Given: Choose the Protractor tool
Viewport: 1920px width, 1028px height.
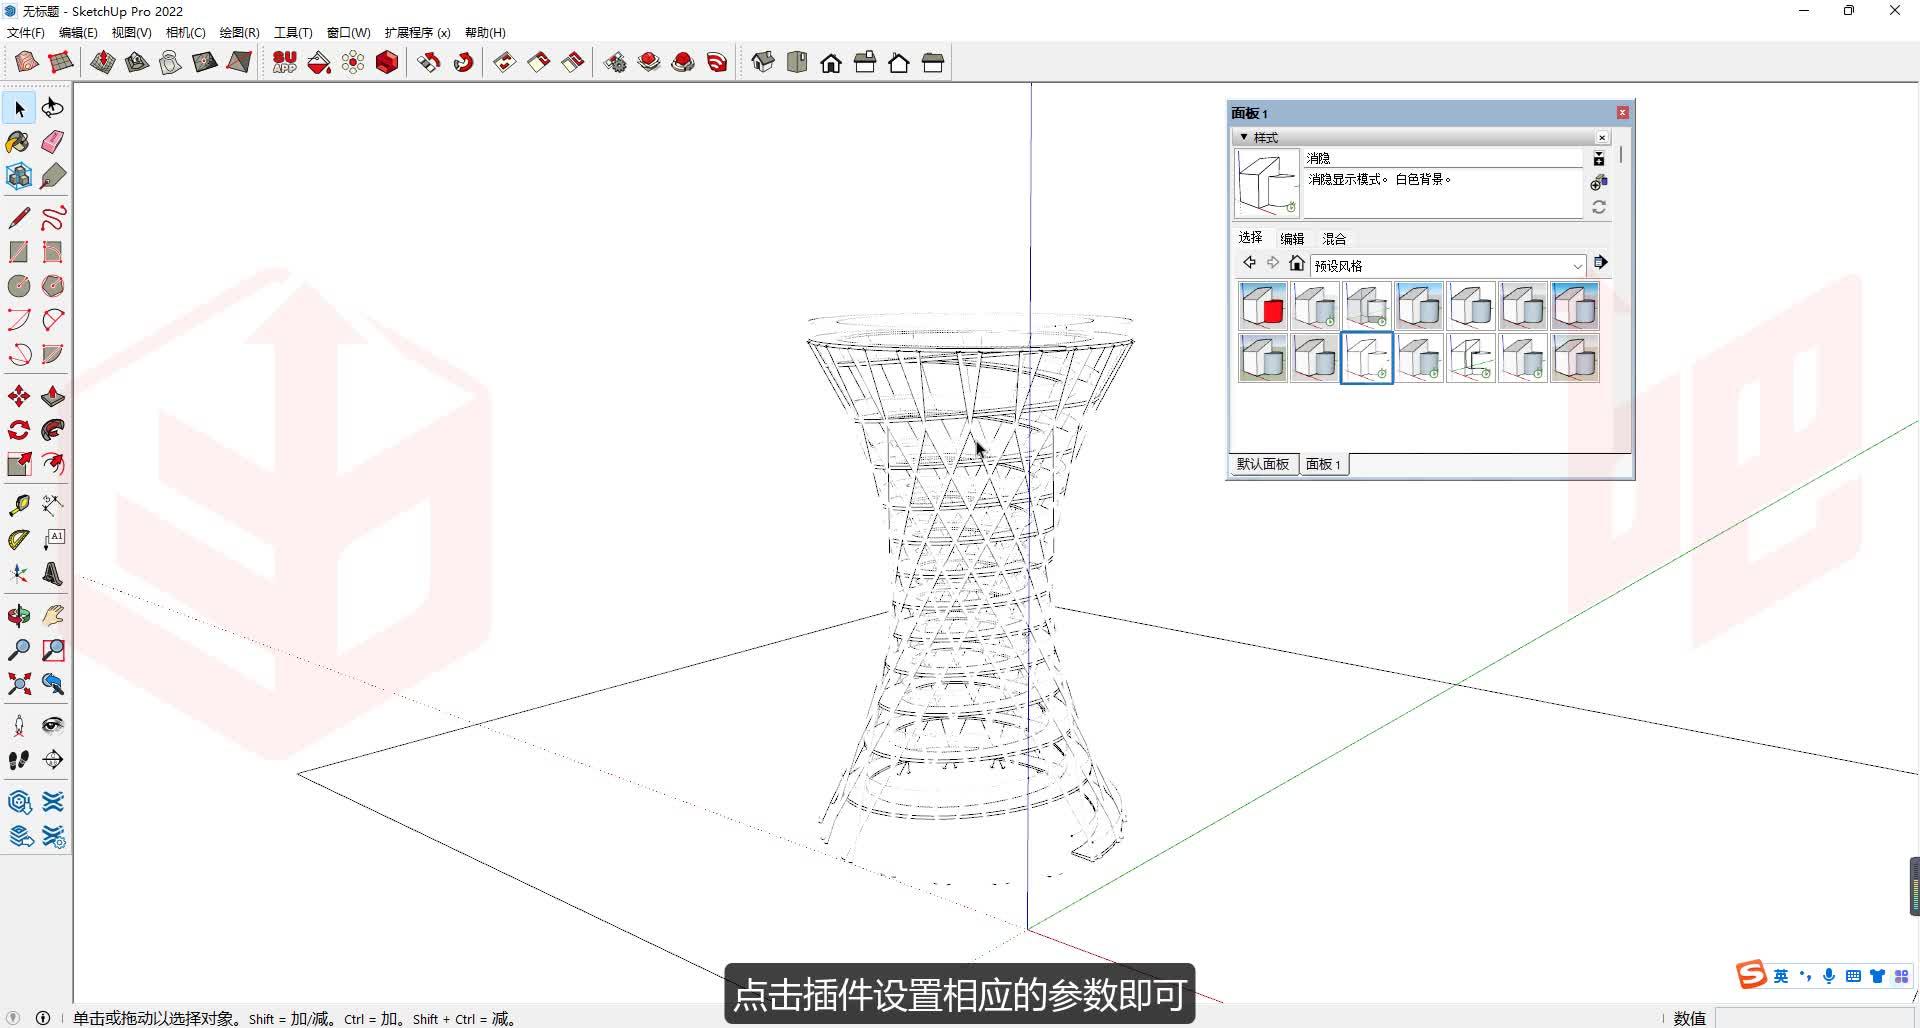Looking at the screenshot, I should pyautogui.click(x=19, y=539).
